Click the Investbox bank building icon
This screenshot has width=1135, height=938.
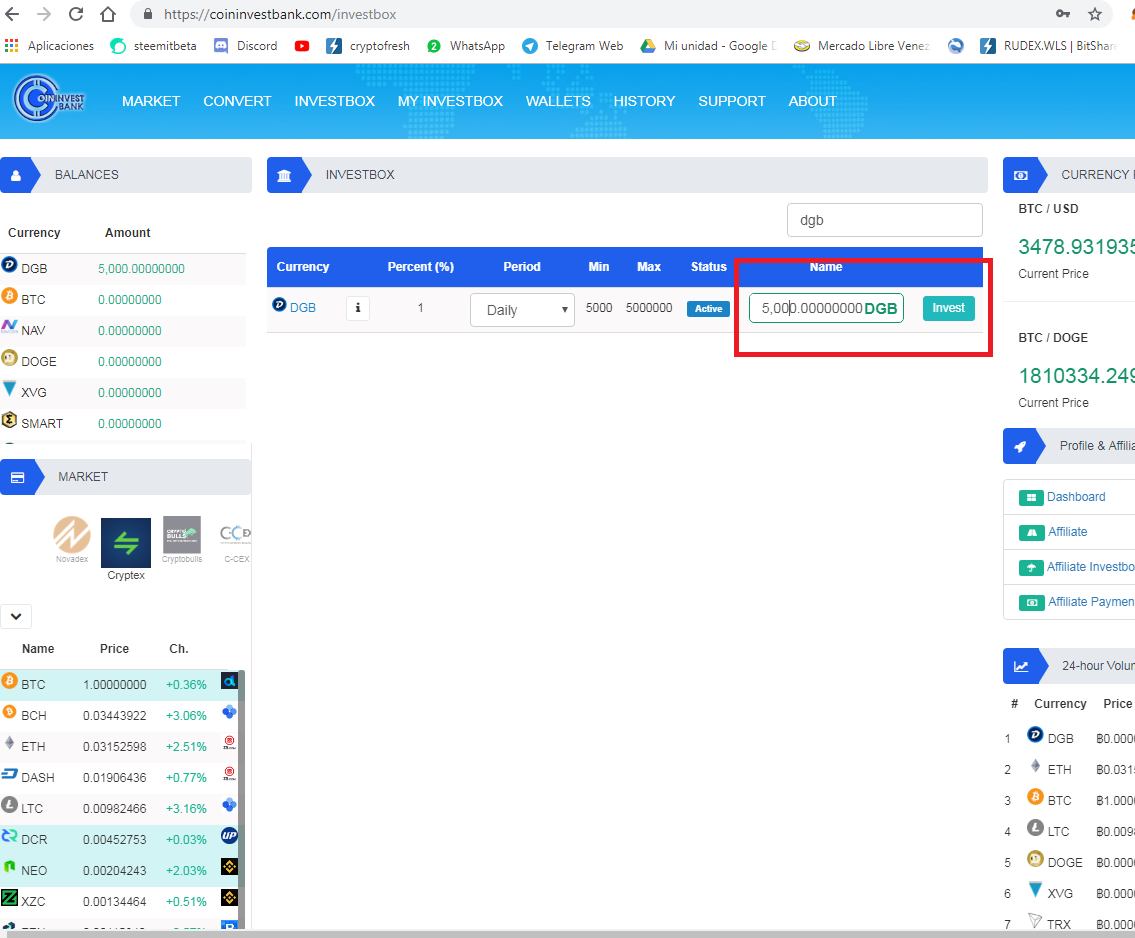284,175
